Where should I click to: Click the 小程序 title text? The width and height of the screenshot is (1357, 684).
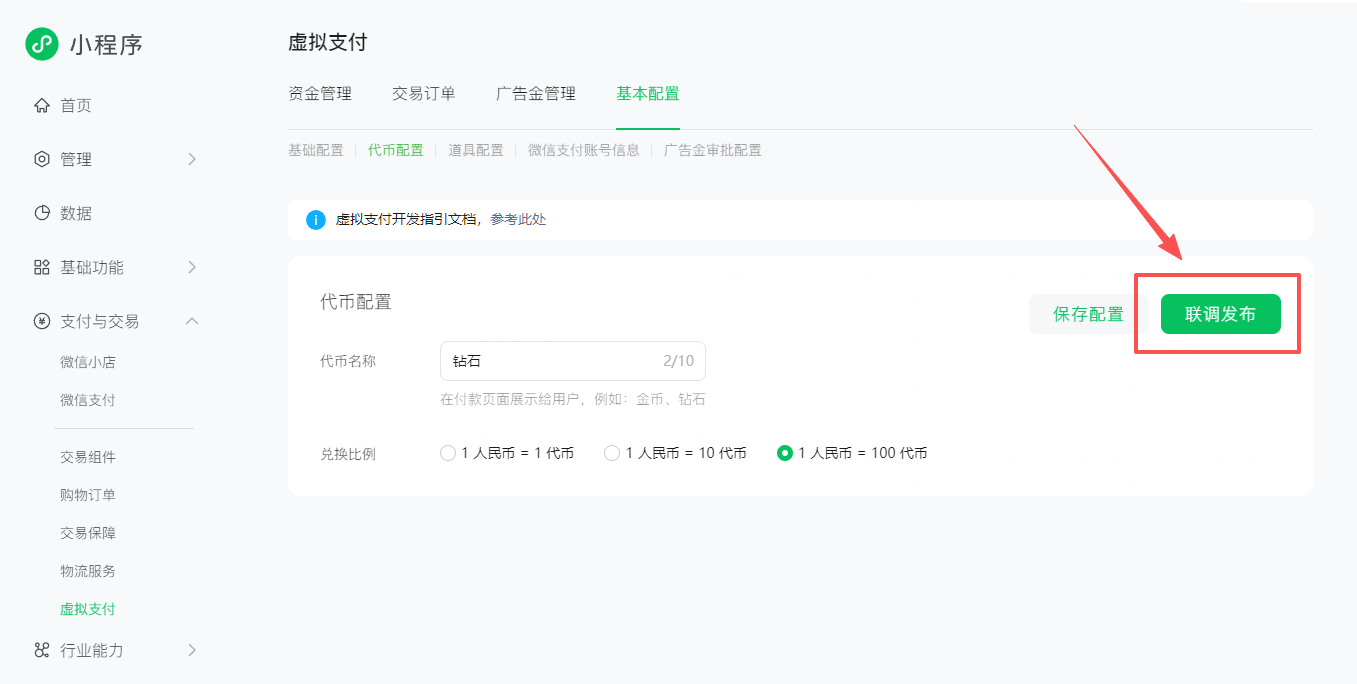click(x=106, y=45)
